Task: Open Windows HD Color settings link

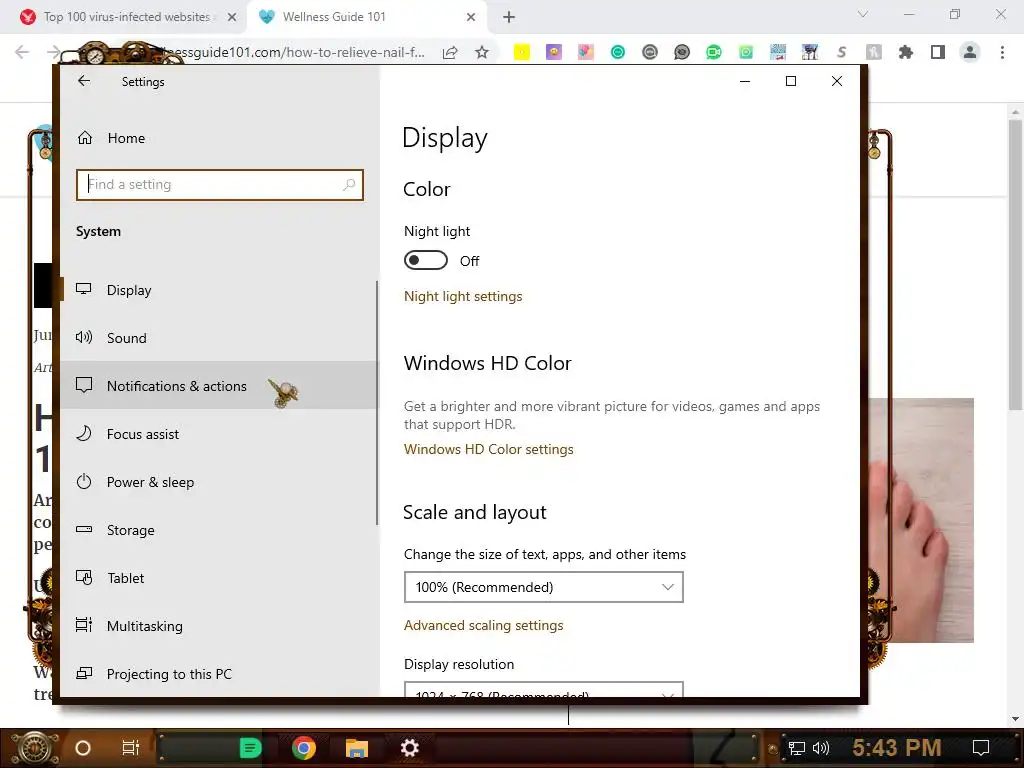Action: tap(488, 449)
